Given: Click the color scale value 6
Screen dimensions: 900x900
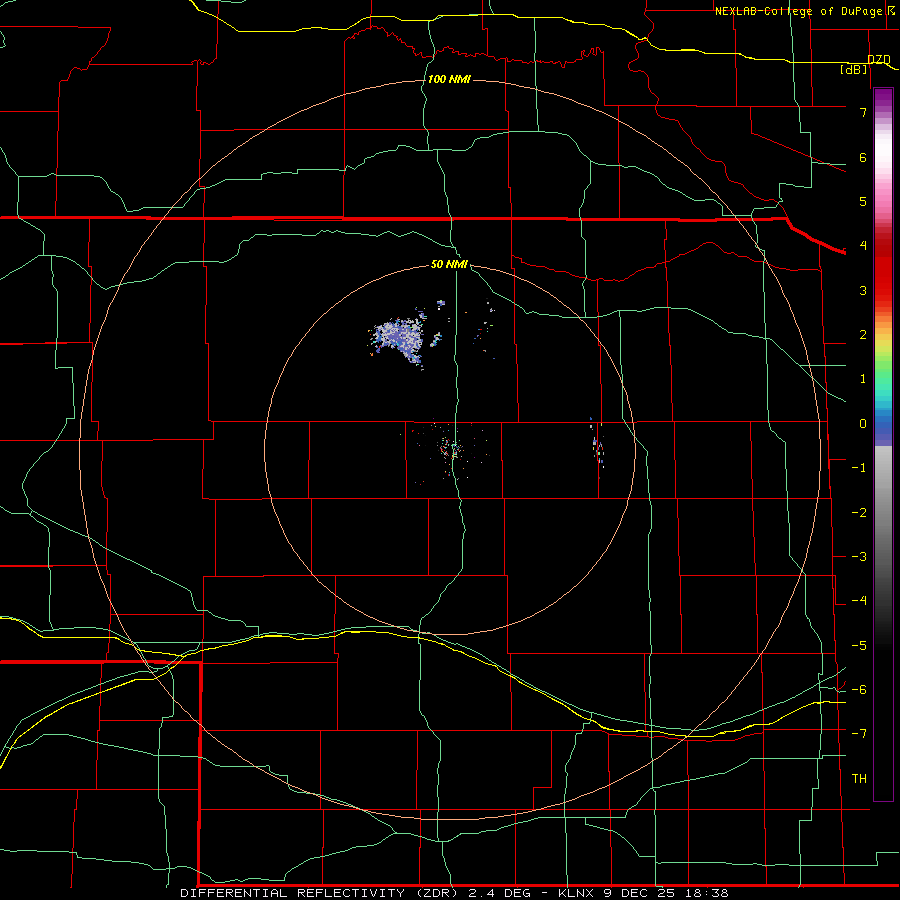Looking at the screenshot, I should tap(863, 157).
